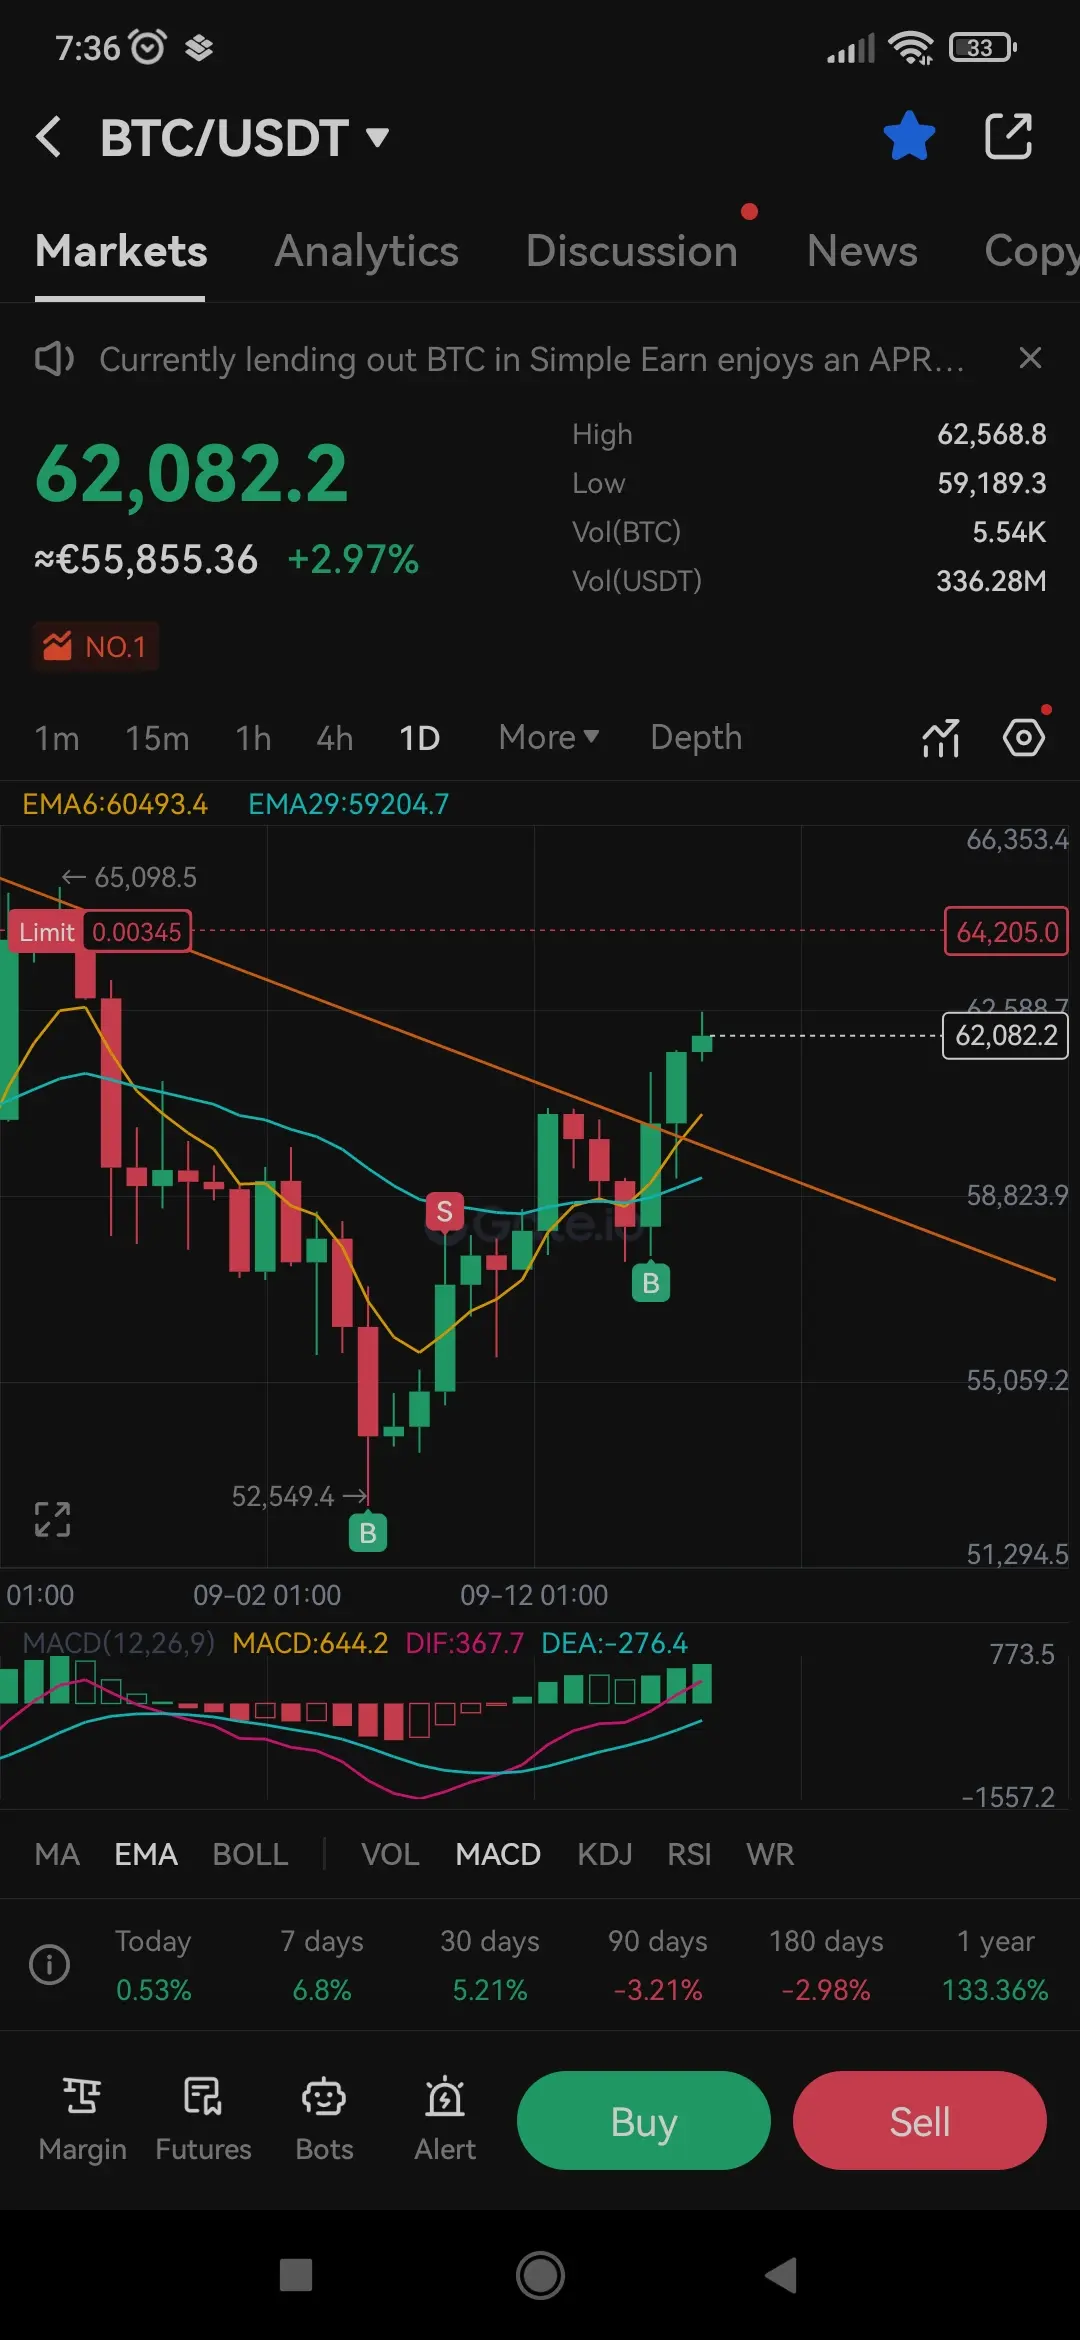Image resolution: width=1080 pixels, height=2340 pixels.
Task: Toggle the BOLL indicator
Action: point(250,1854)
